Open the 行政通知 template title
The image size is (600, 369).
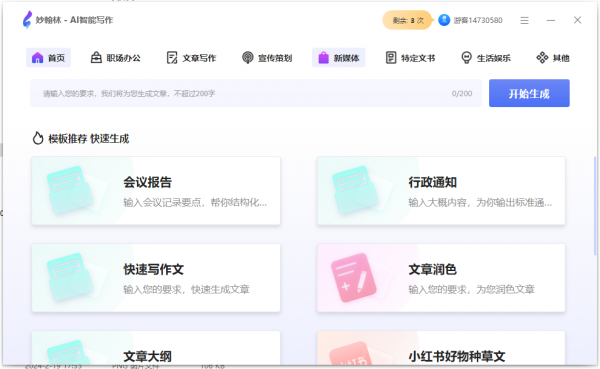point(433,182)
